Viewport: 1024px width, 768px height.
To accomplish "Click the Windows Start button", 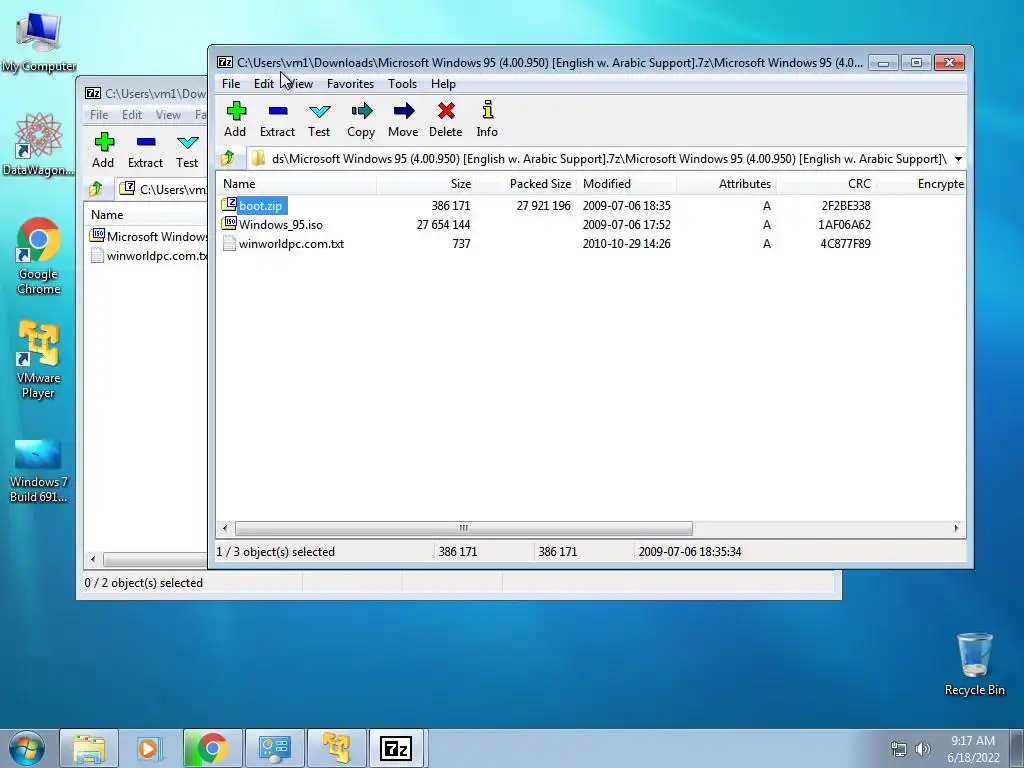I will [x=27, y=748].
